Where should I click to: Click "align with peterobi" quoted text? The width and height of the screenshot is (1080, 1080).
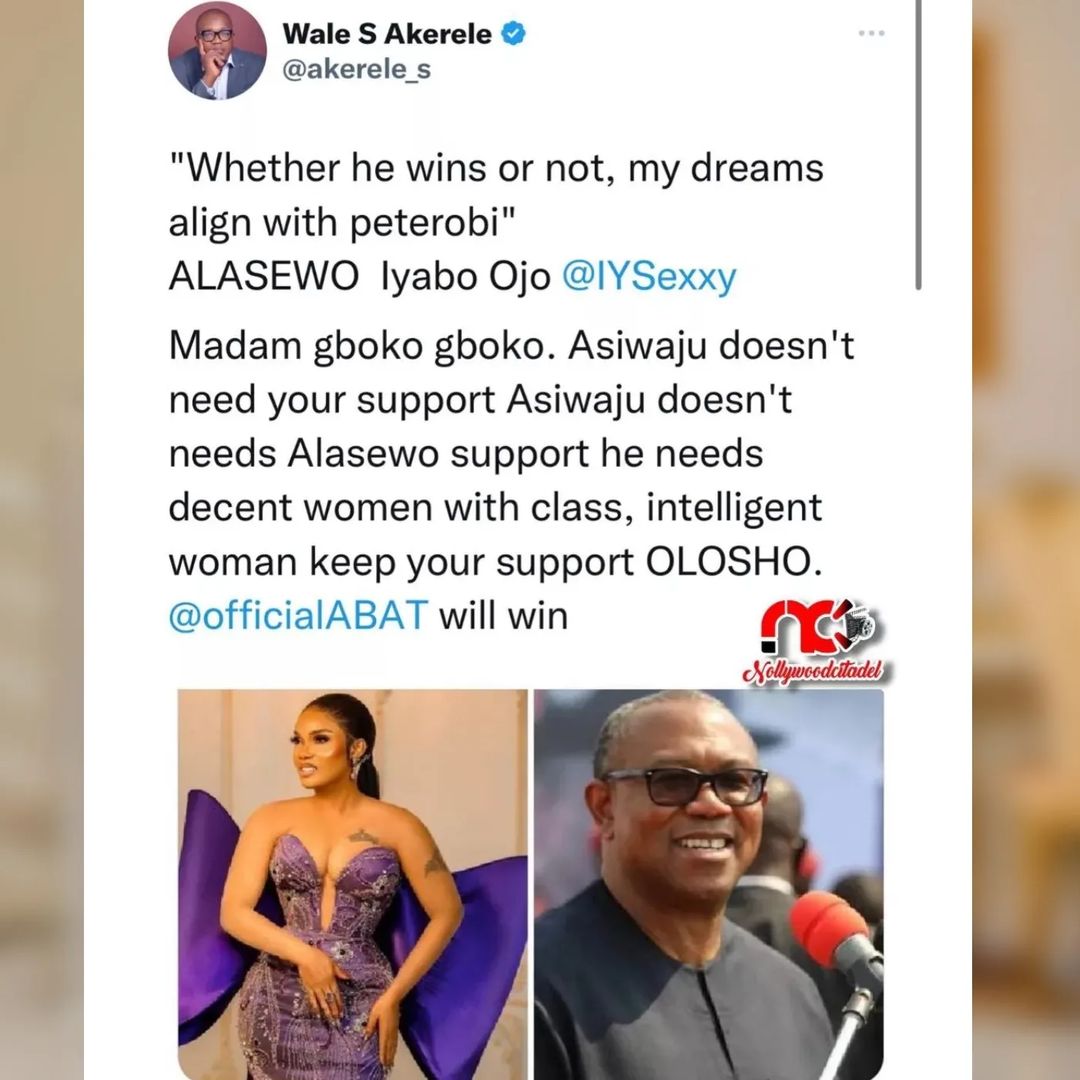pos(342,223)
